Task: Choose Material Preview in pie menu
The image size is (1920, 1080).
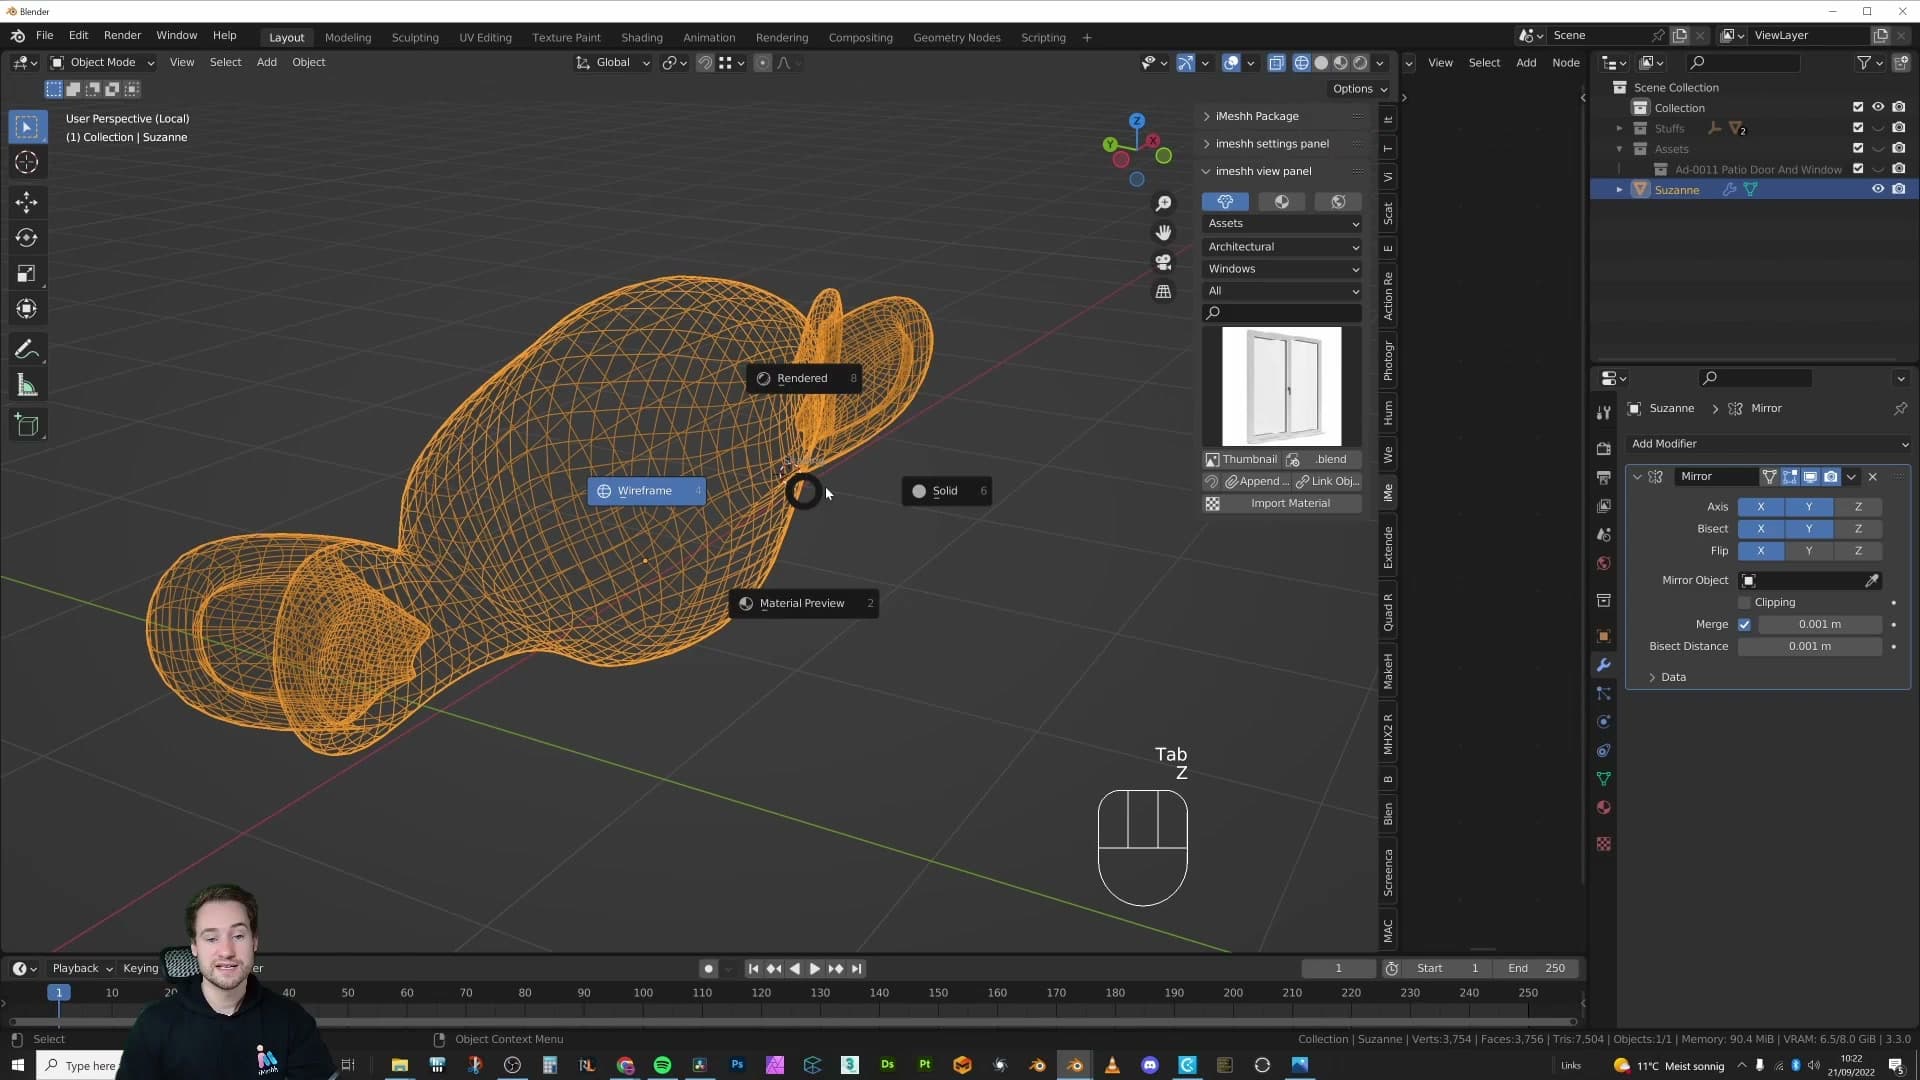Action: click(804, 603)
